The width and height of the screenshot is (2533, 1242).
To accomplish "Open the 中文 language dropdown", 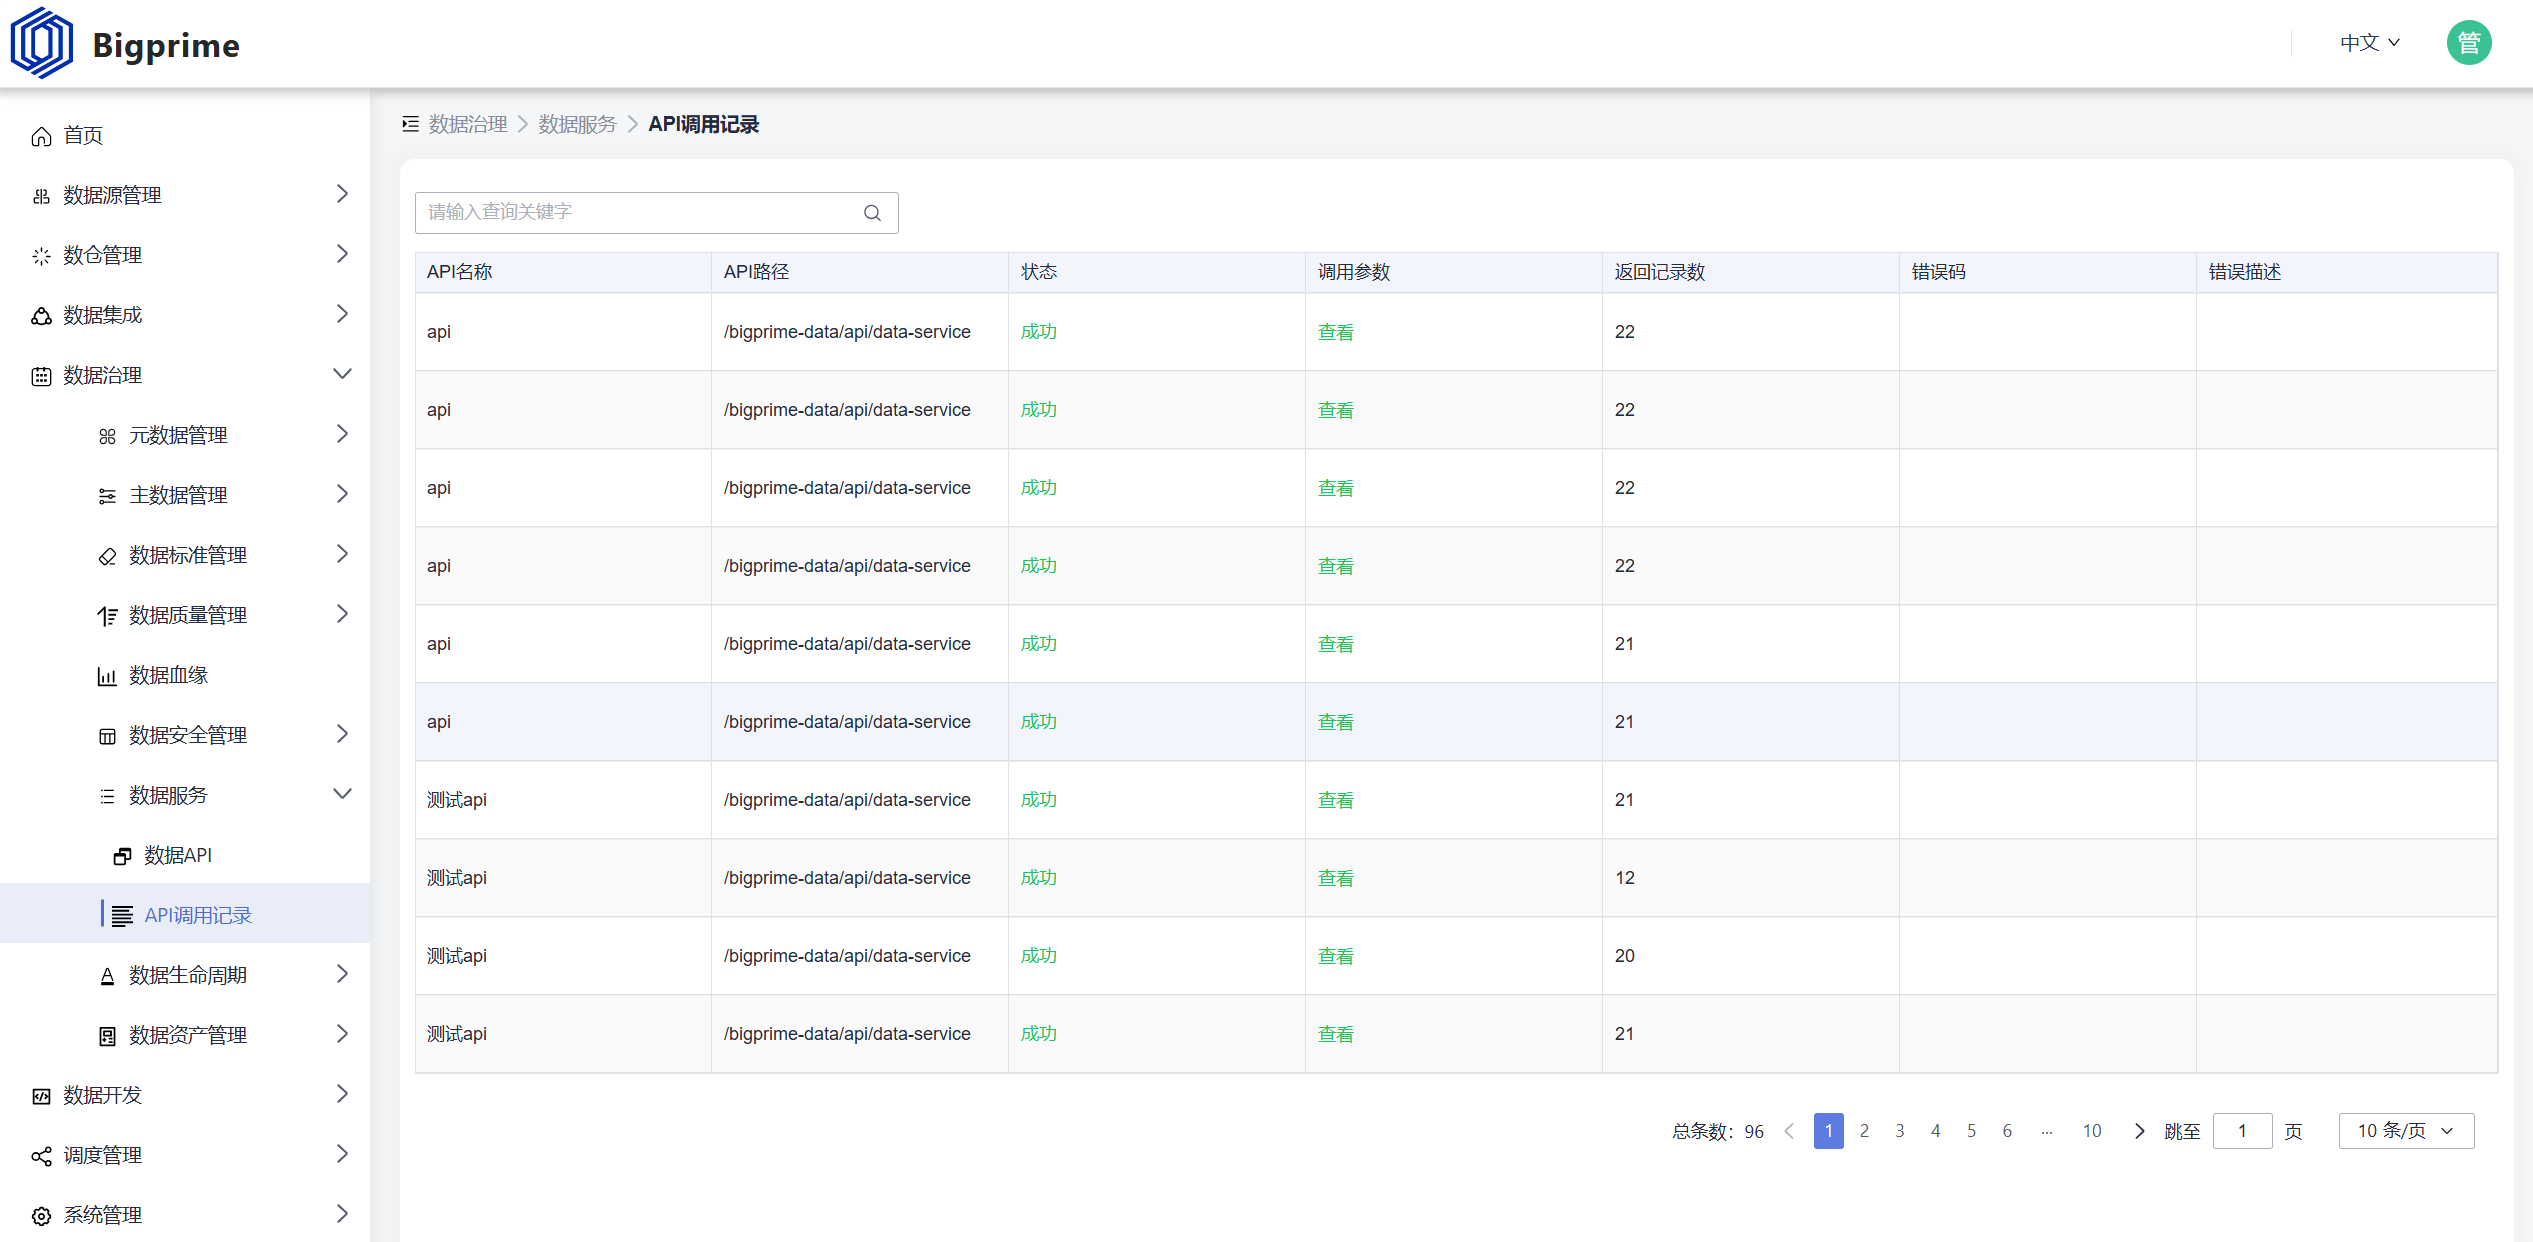I will click(2369, 43).
